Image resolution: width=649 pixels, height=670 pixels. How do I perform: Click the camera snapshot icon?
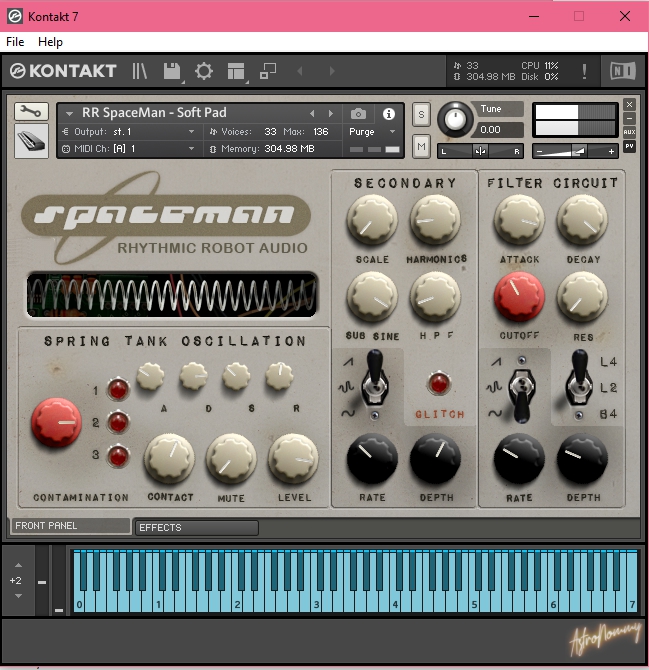tap(358, 114)
